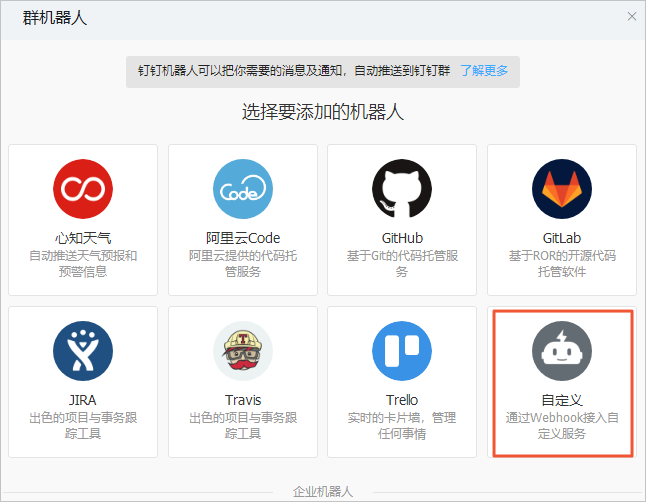Image resolution: width=646 pixels, height=502 pixels.
Task: Click description 阿里云提供的代码托管服务
Action: (243, 263)
